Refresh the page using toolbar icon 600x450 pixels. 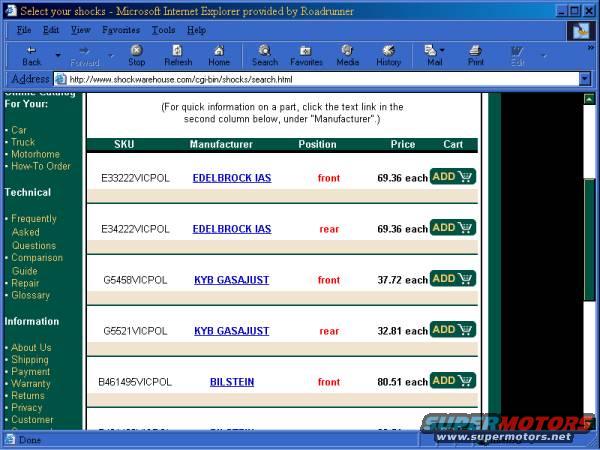pyautogui.click(x=178, y=54)
